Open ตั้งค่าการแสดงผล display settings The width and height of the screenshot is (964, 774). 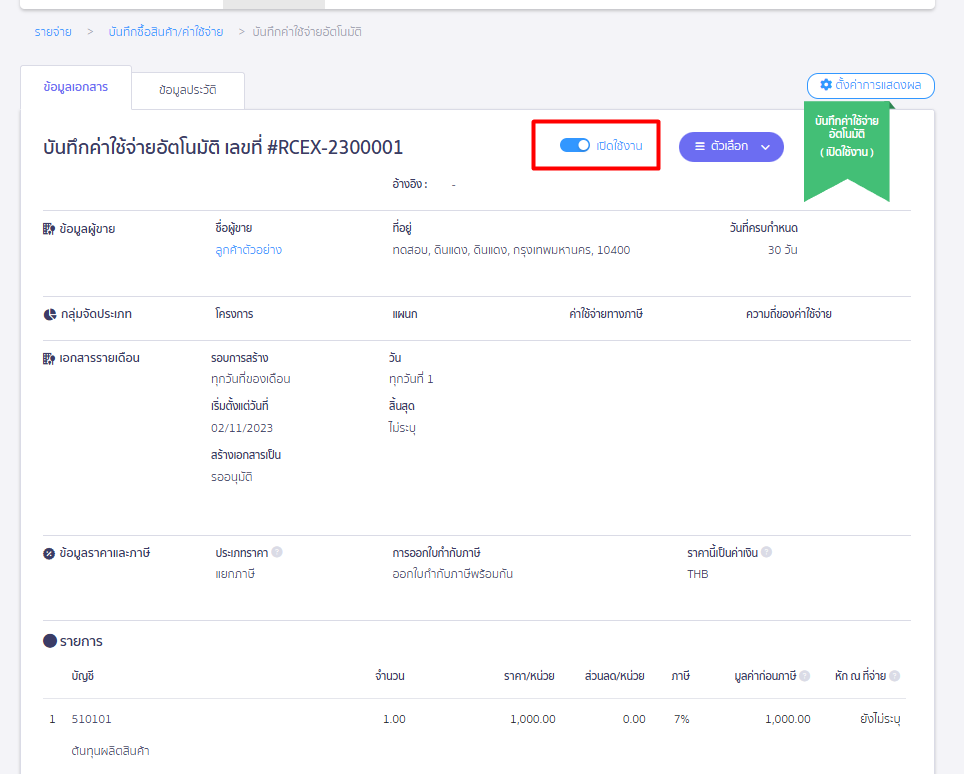pos(871,85)
